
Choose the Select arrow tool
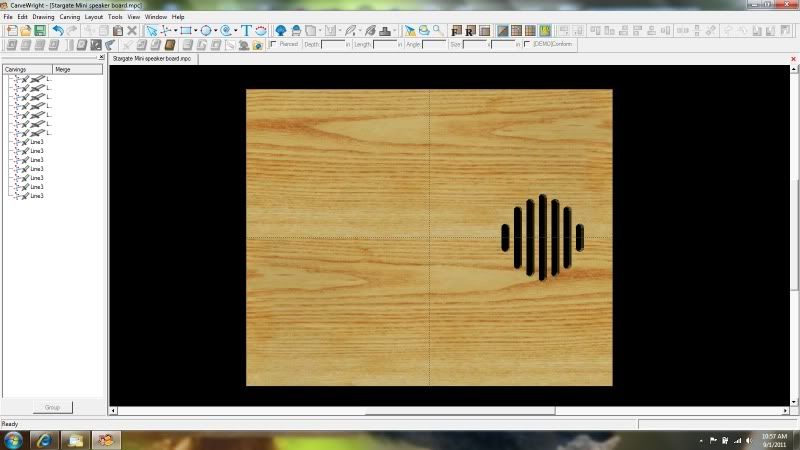(x=152, y=31)
